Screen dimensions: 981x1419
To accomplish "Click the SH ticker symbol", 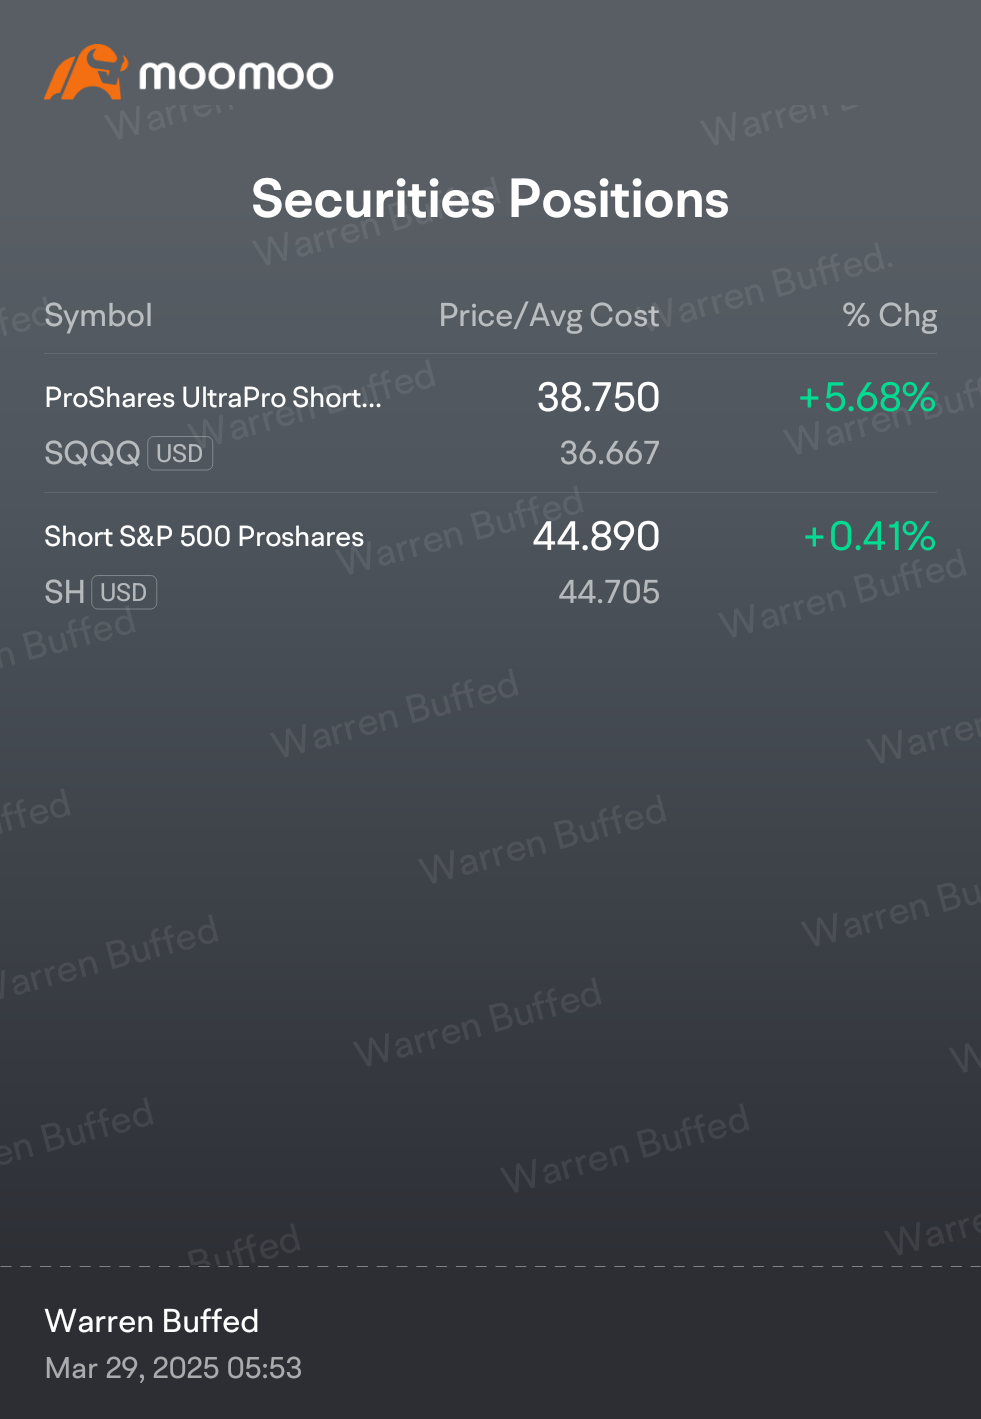I will point(64,592).
